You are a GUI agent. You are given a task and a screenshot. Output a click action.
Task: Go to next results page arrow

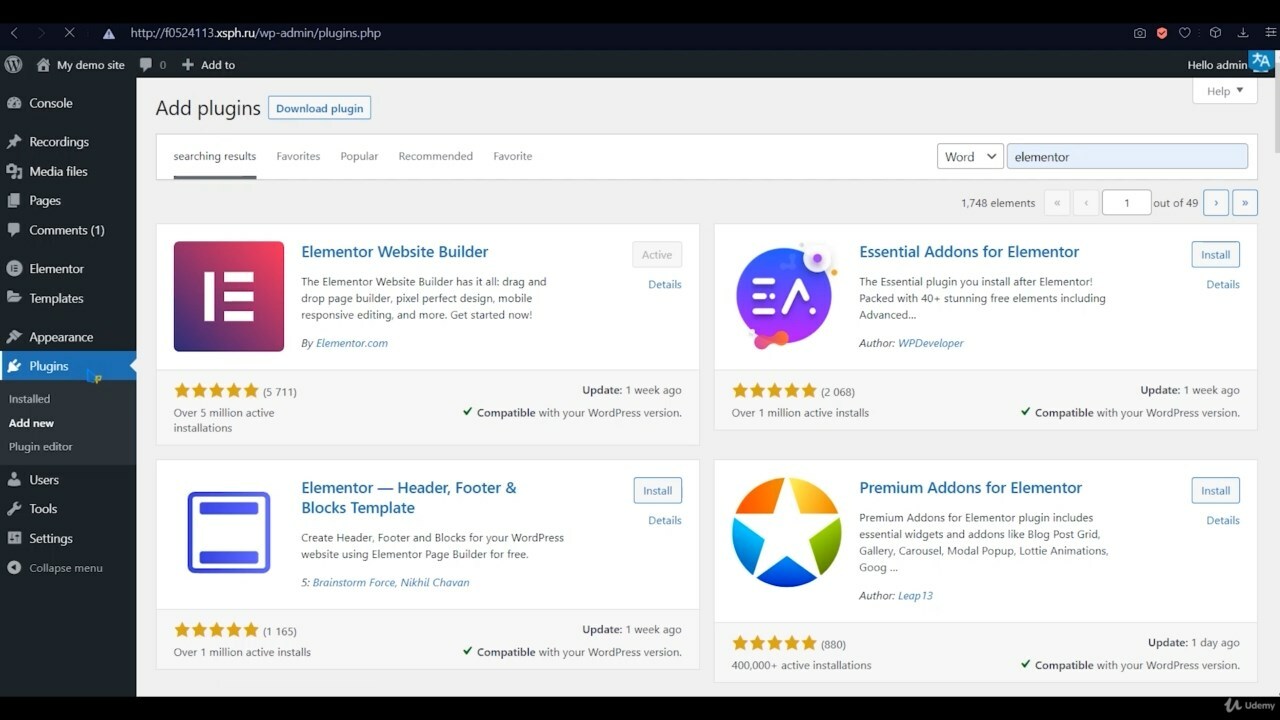click(1216, 203)
